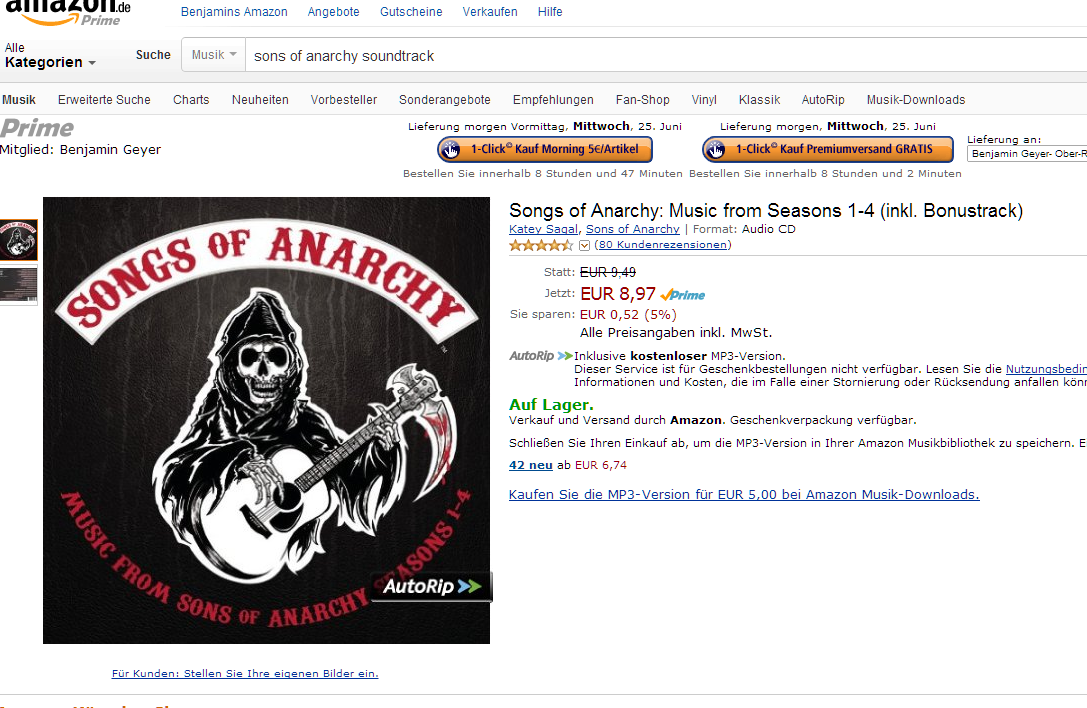Open the Charts tab in music navigation

point(191,100)
